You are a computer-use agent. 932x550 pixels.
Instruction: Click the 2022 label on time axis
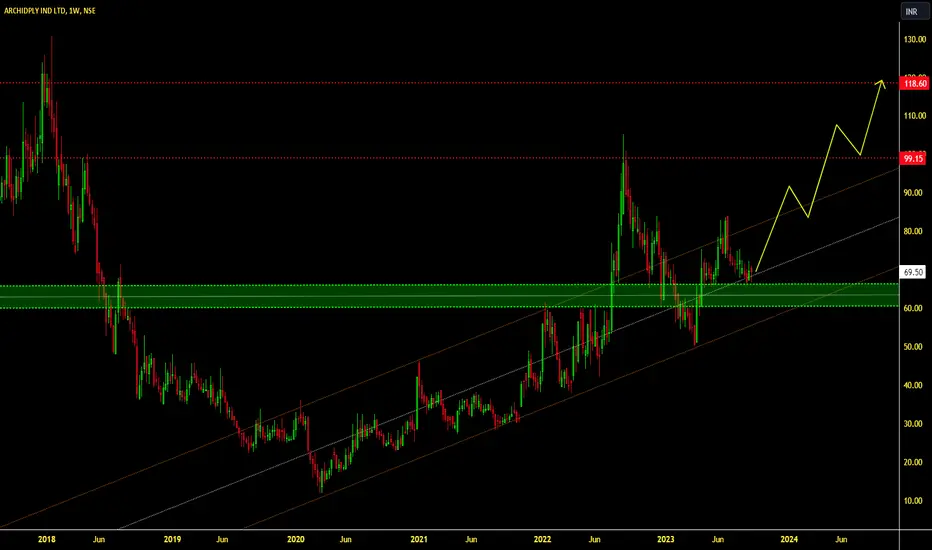tap(542, 539)
